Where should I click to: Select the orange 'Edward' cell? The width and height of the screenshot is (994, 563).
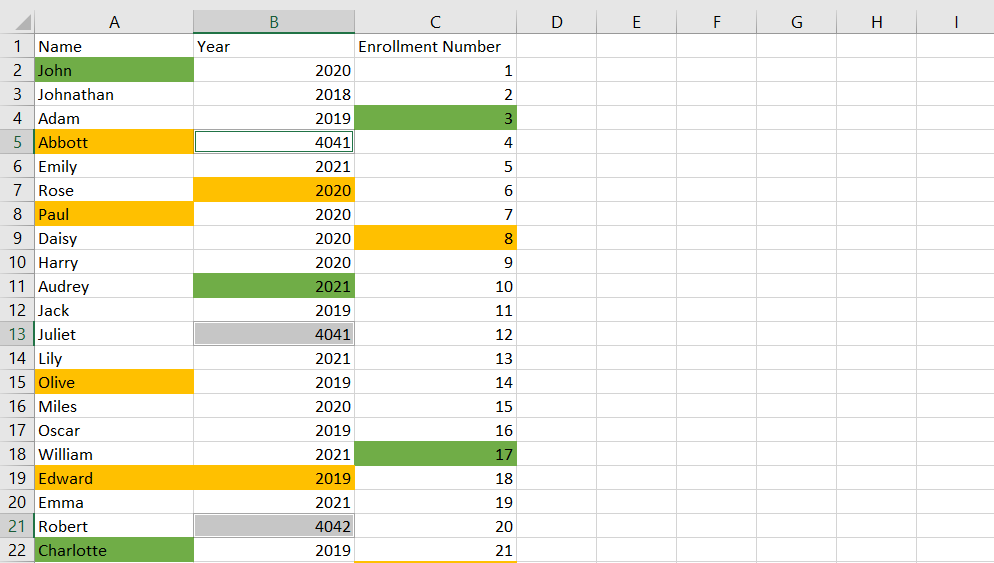point(114,478)
